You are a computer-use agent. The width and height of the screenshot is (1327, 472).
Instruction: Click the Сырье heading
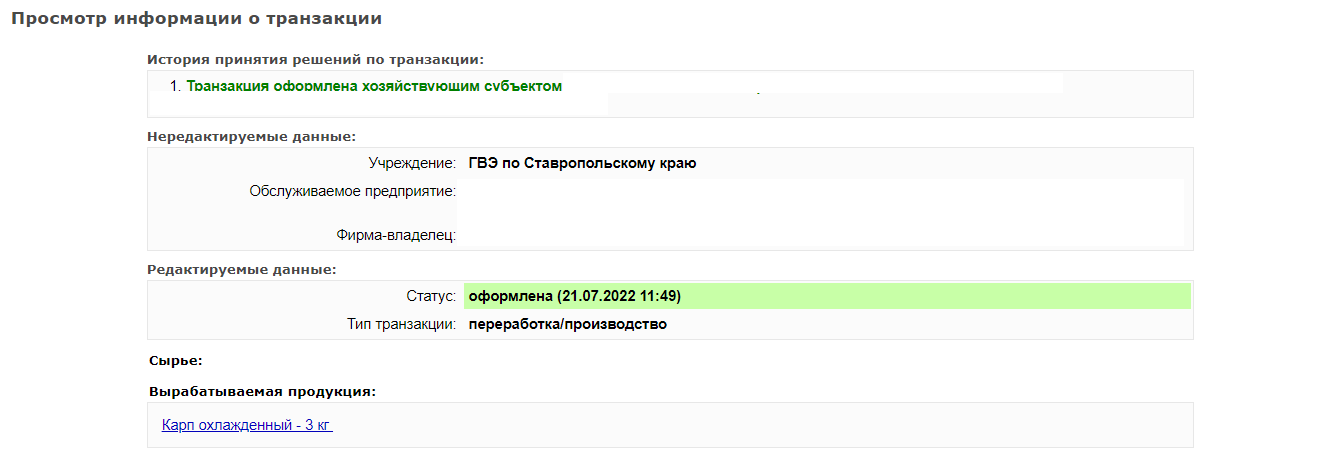click(x=175, y=360)
